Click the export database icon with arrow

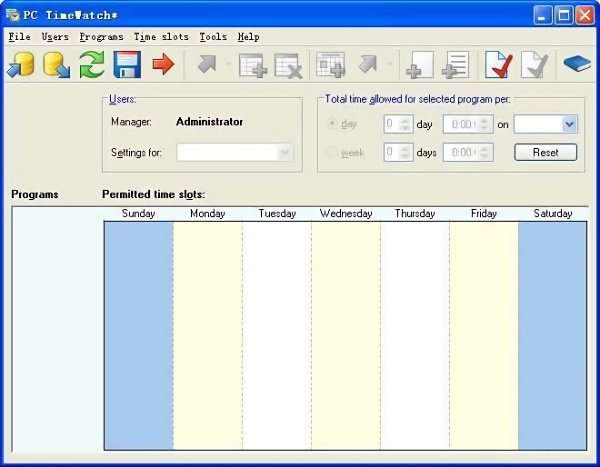coord(57,65)
